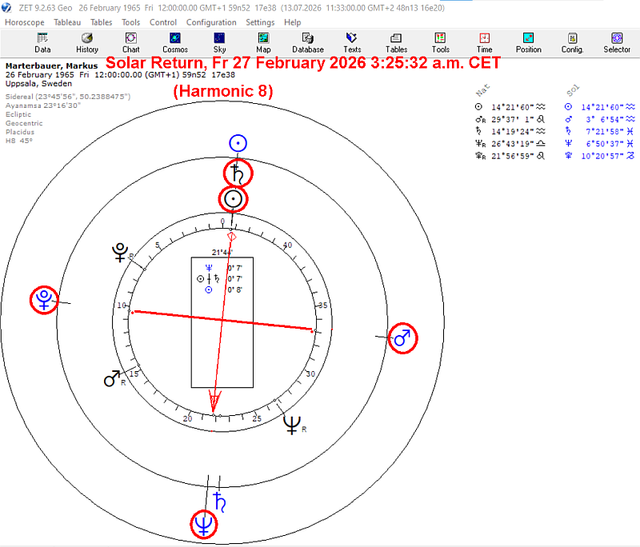Screen dimensions: 640x547
Task: Open the Control menu
Action: click(163, 22)
